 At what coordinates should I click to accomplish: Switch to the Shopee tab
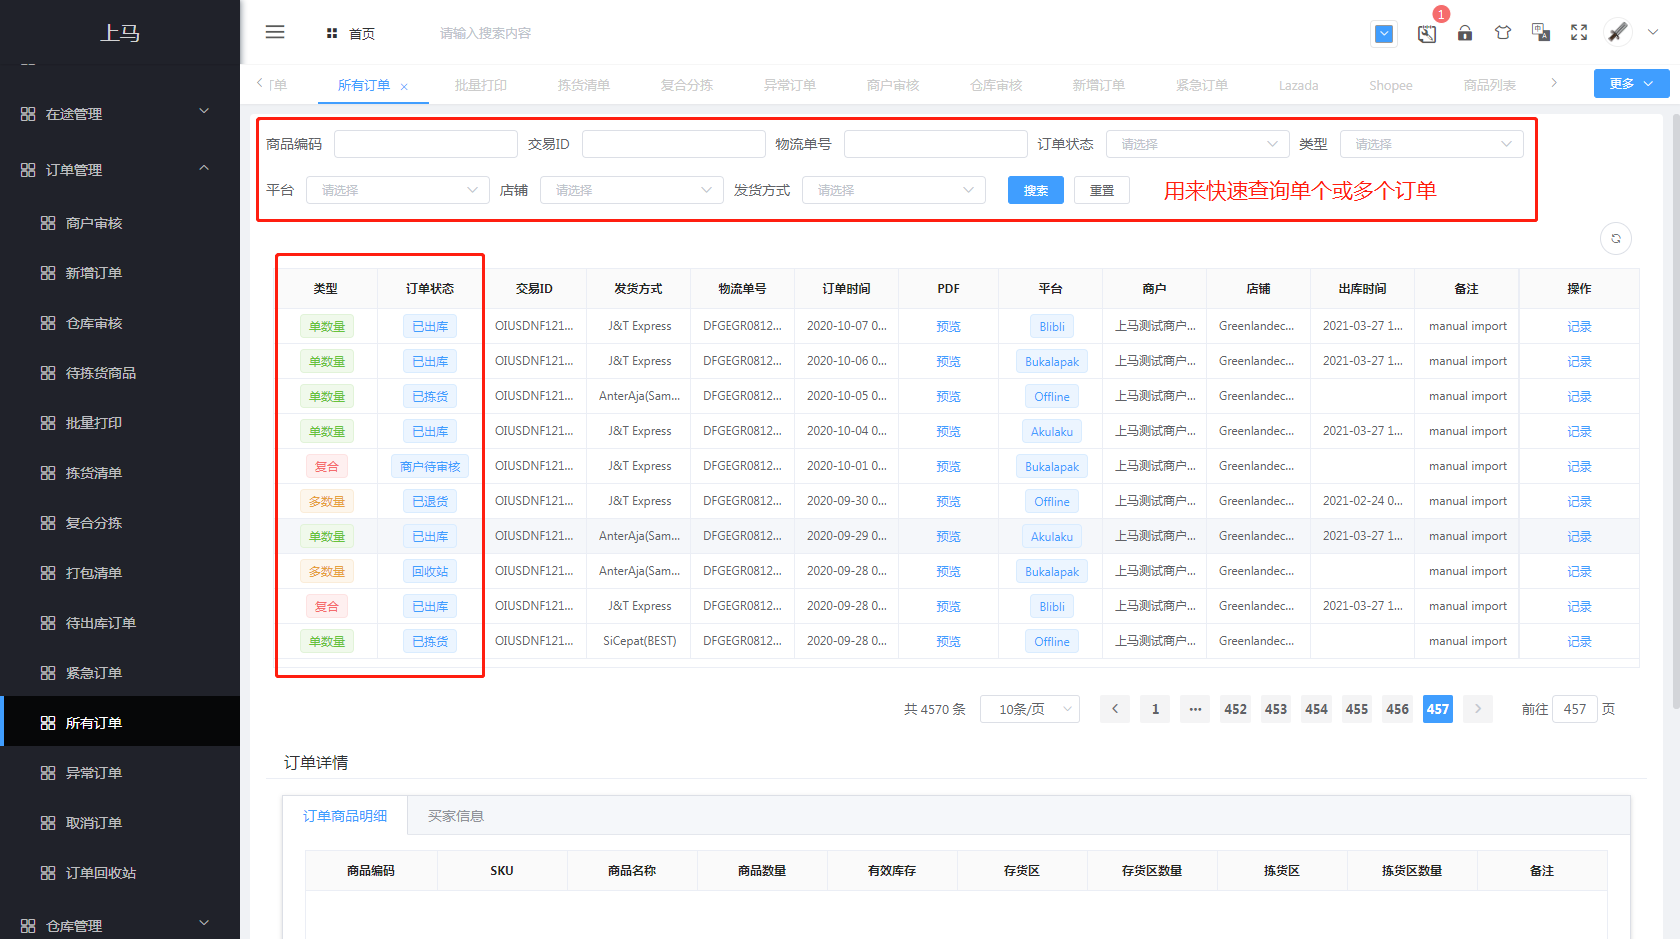coord(1391,85)
